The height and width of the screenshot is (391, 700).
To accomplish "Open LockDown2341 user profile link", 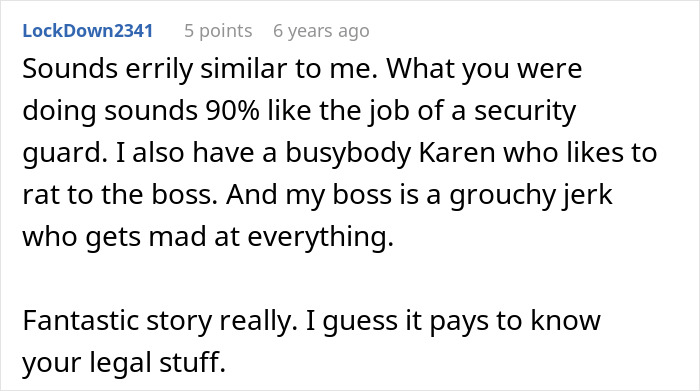I will (x=88, y=31).
